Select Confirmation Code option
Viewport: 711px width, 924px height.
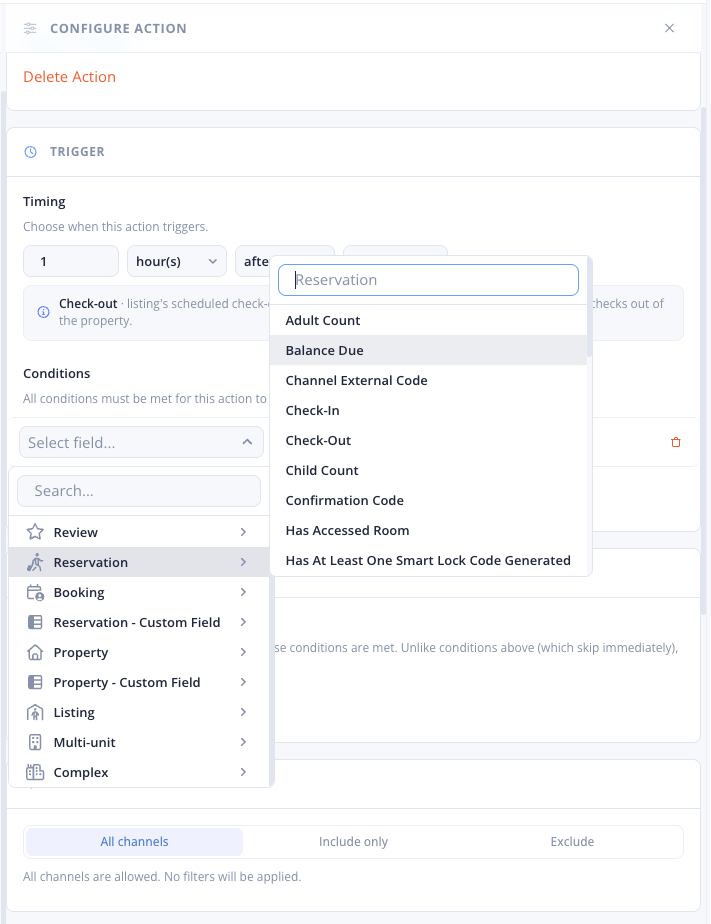428,501
